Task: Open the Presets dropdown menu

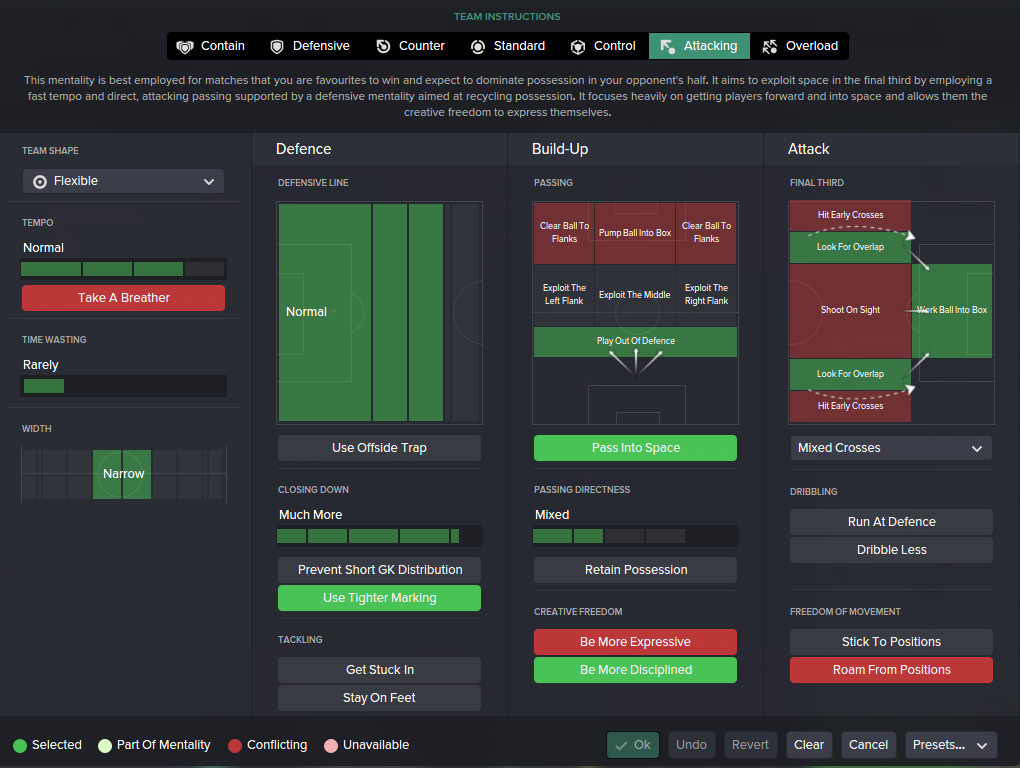Action: pos(950,745)
